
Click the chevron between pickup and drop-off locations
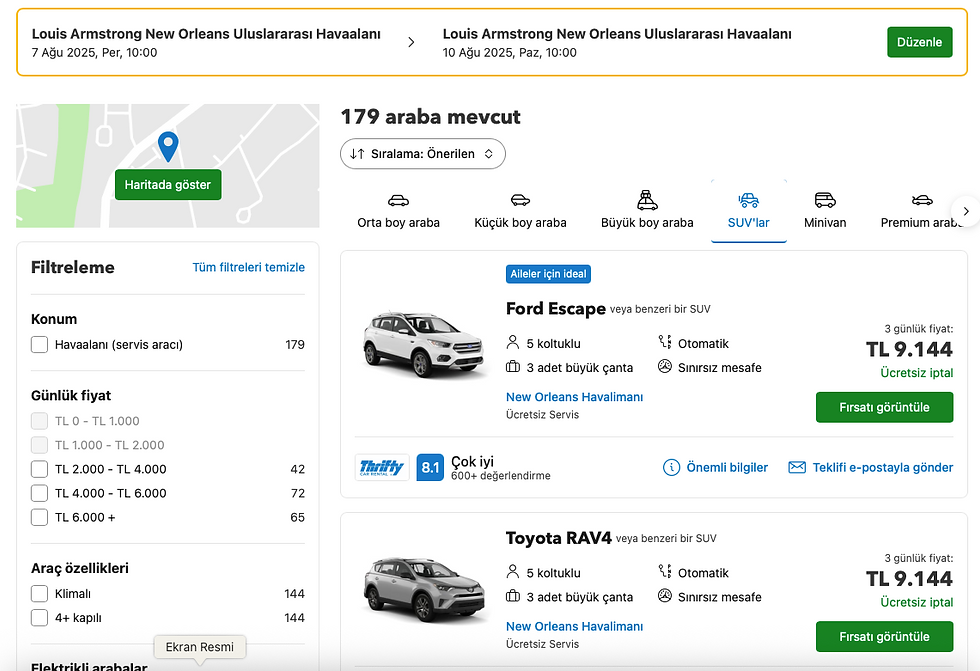coord(411,42)
